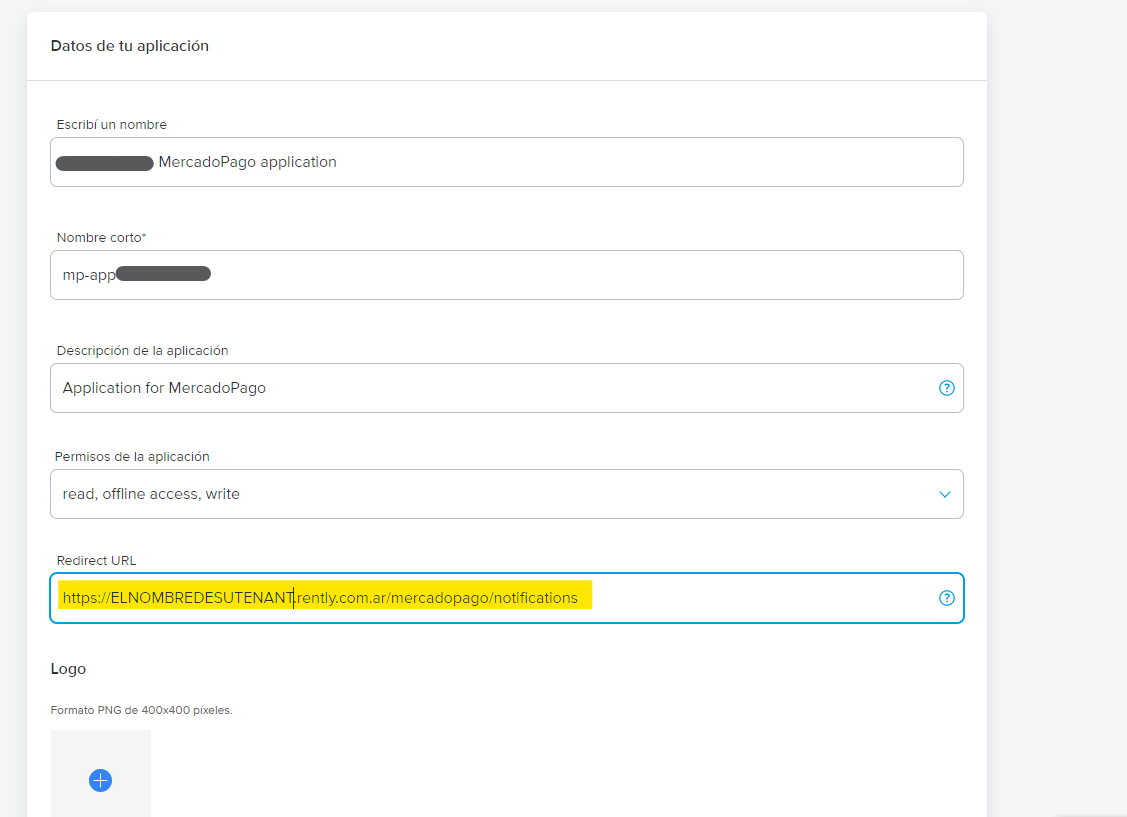This screenshot has width=1127, height=817.
Task: Click the redacted block in the name field
Action: pos(104,163)
